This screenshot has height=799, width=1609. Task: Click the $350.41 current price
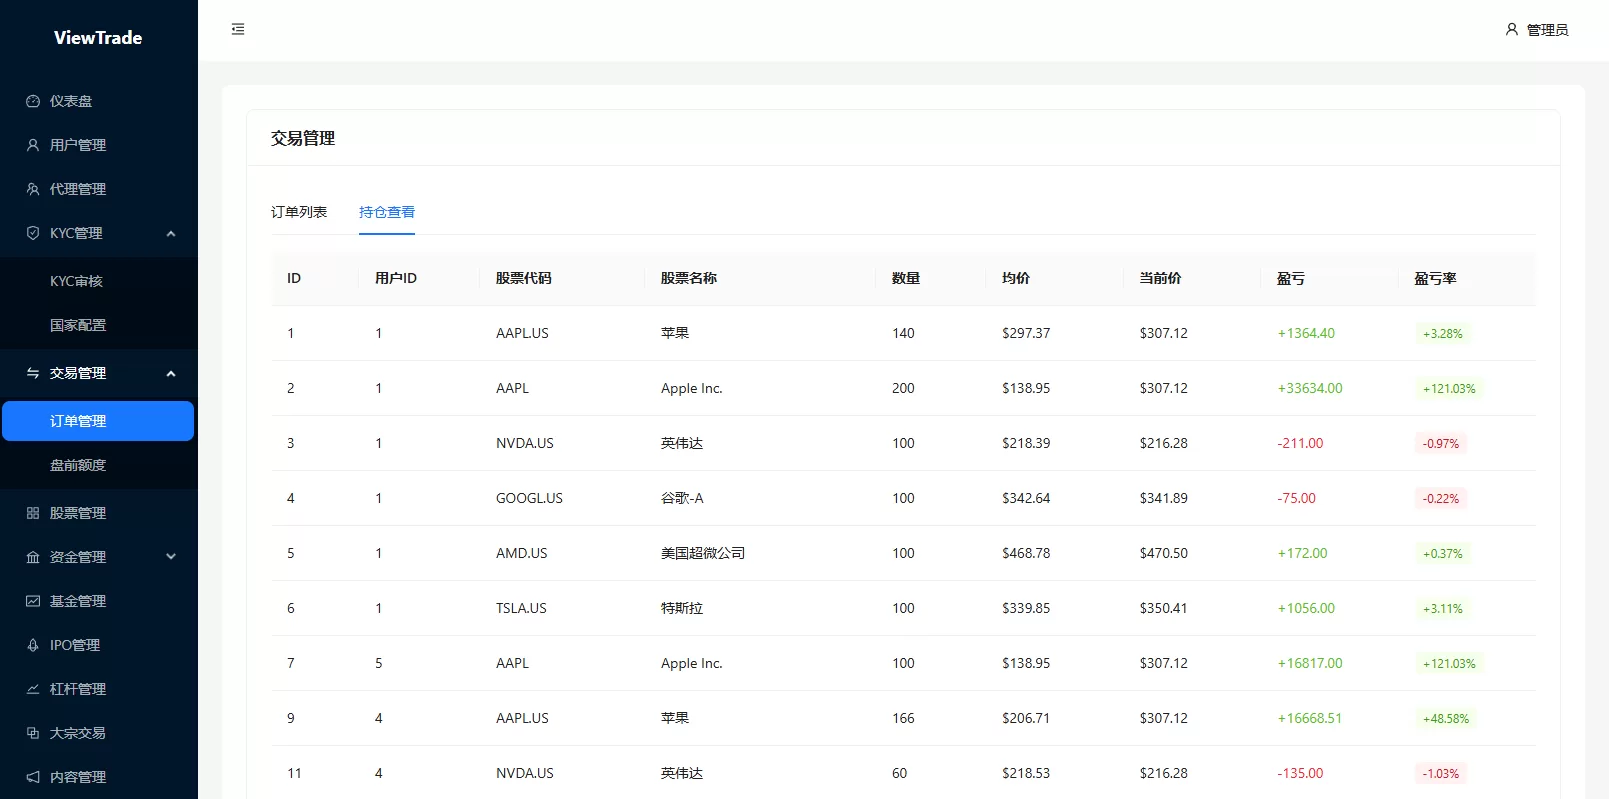(x=1164, y=608)
